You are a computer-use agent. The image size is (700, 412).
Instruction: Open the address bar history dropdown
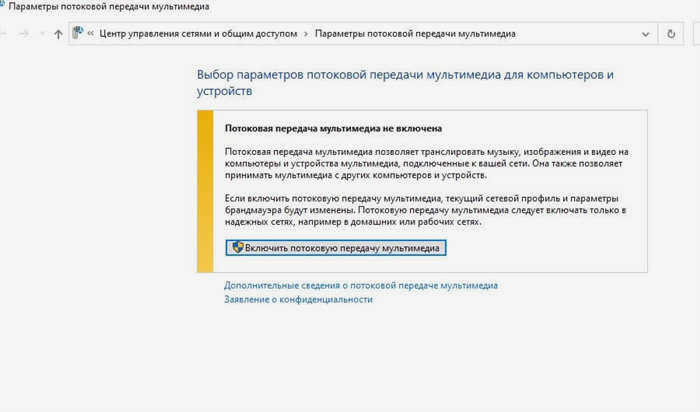(x=645, y=34)
